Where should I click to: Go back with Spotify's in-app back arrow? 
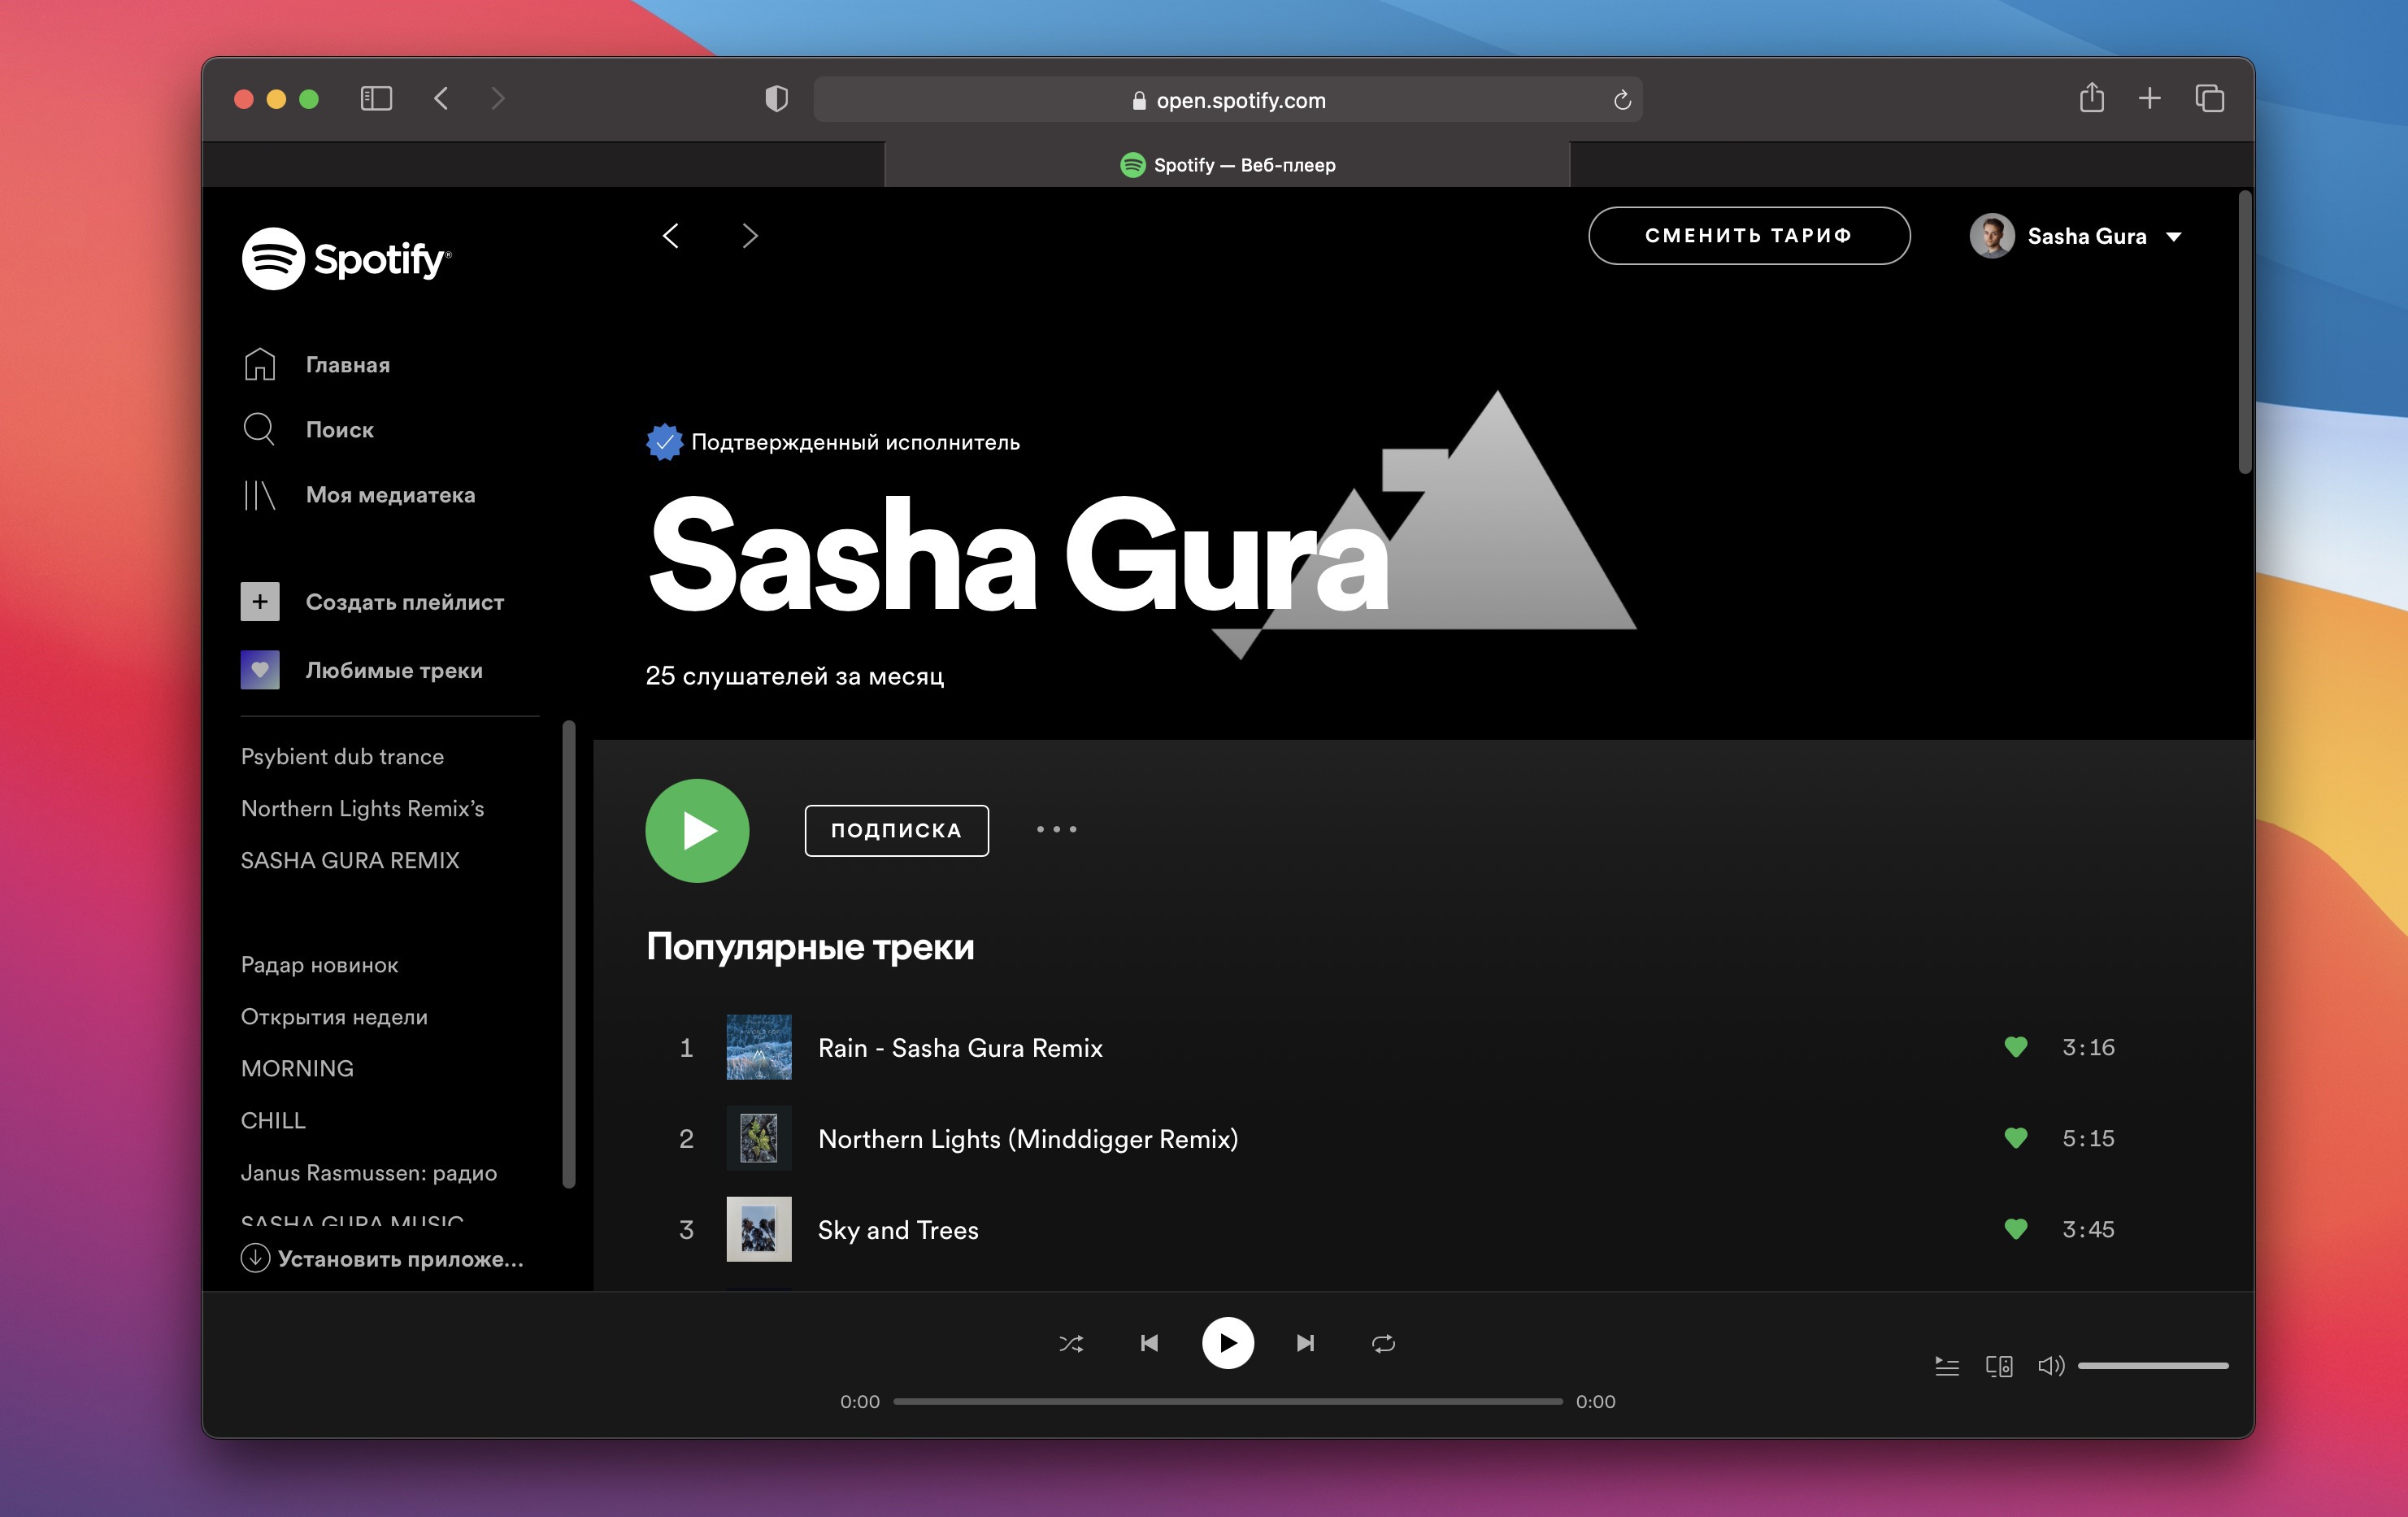[x=671, y=236]
